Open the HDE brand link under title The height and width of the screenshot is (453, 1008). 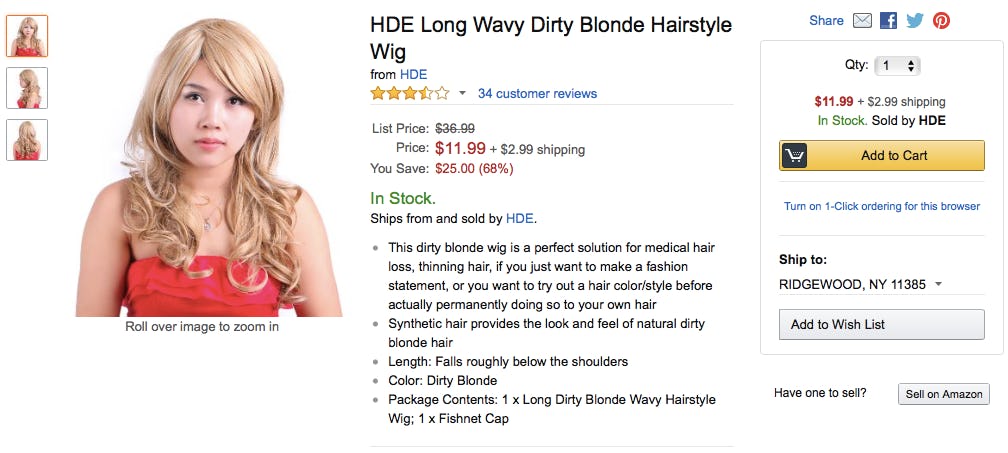click(413, 75)
